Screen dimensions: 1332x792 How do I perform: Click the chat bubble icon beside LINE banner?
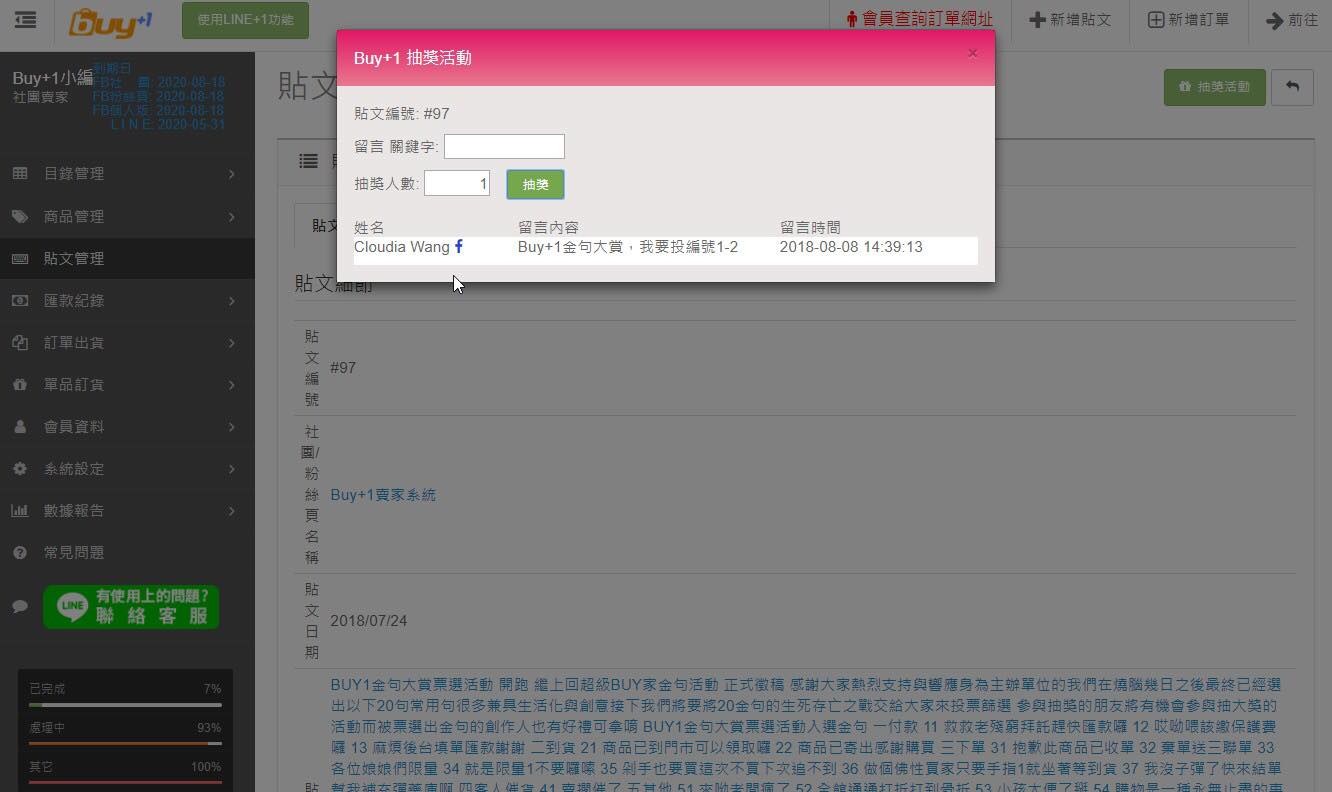tap(20, 606)
